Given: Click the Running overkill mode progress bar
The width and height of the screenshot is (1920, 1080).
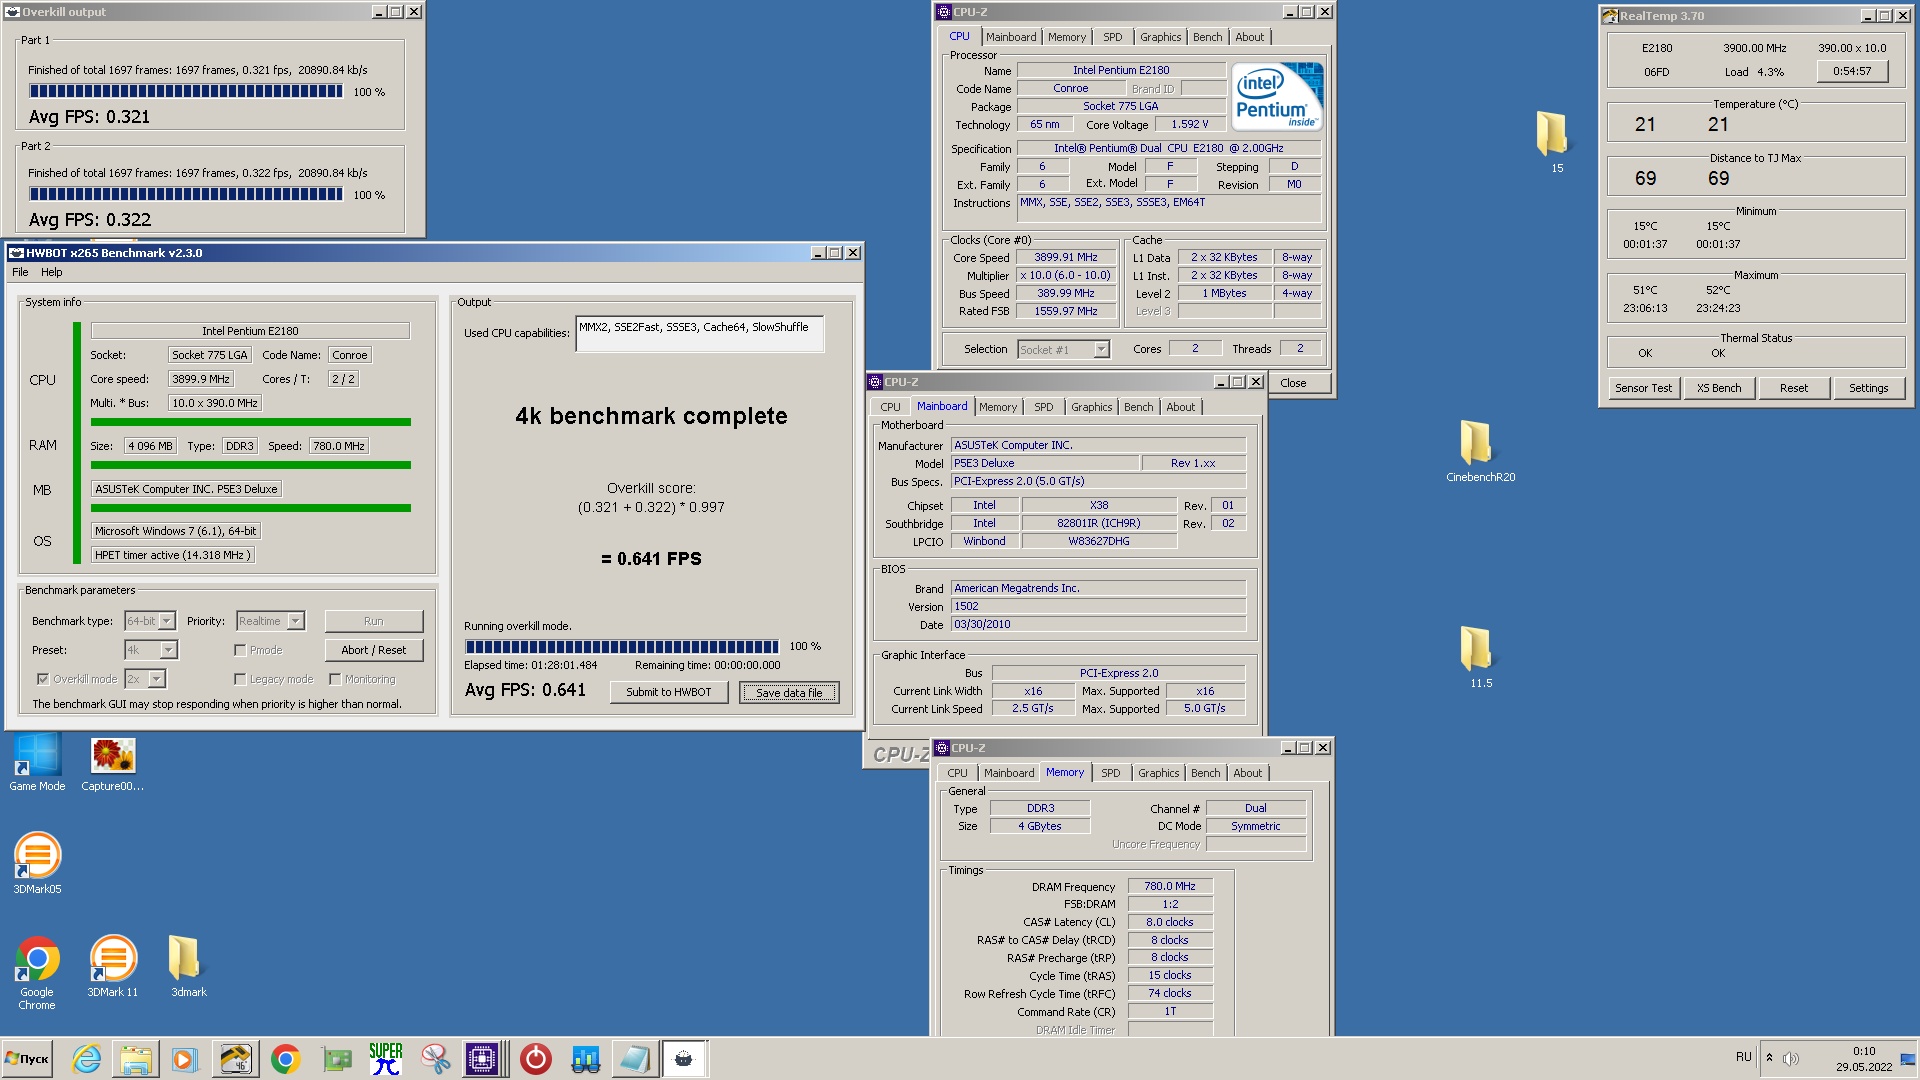Looking at the screenshot, I should pos(621,647).
